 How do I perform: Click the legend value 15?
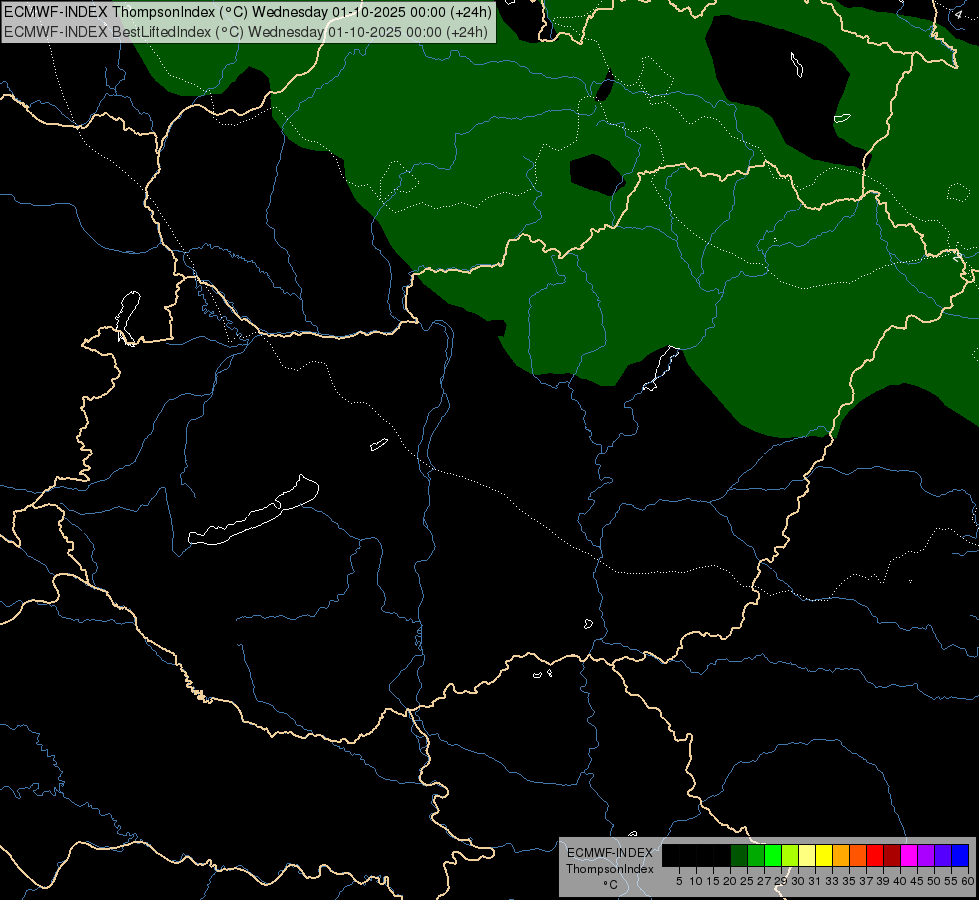tap(713, 881)
